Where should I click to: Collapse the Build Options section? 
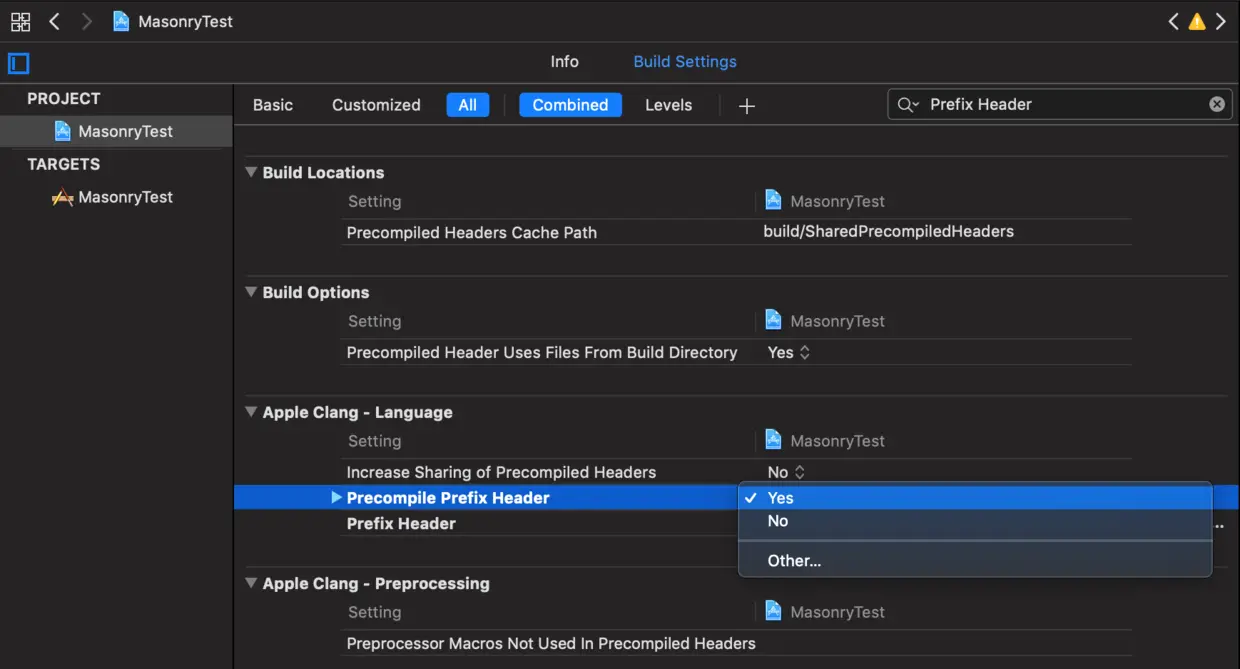point(251,292)
